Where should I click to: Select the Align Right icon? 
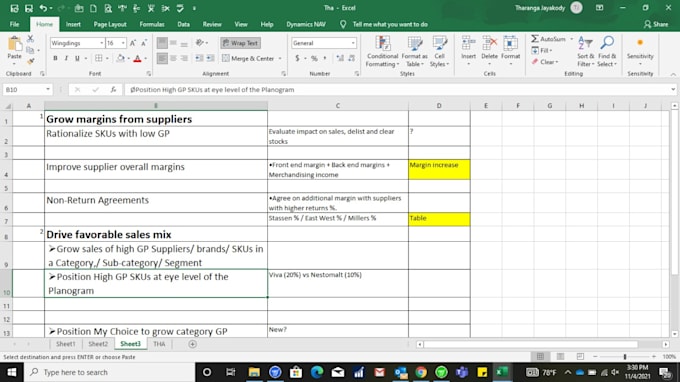tap(184, 58)
